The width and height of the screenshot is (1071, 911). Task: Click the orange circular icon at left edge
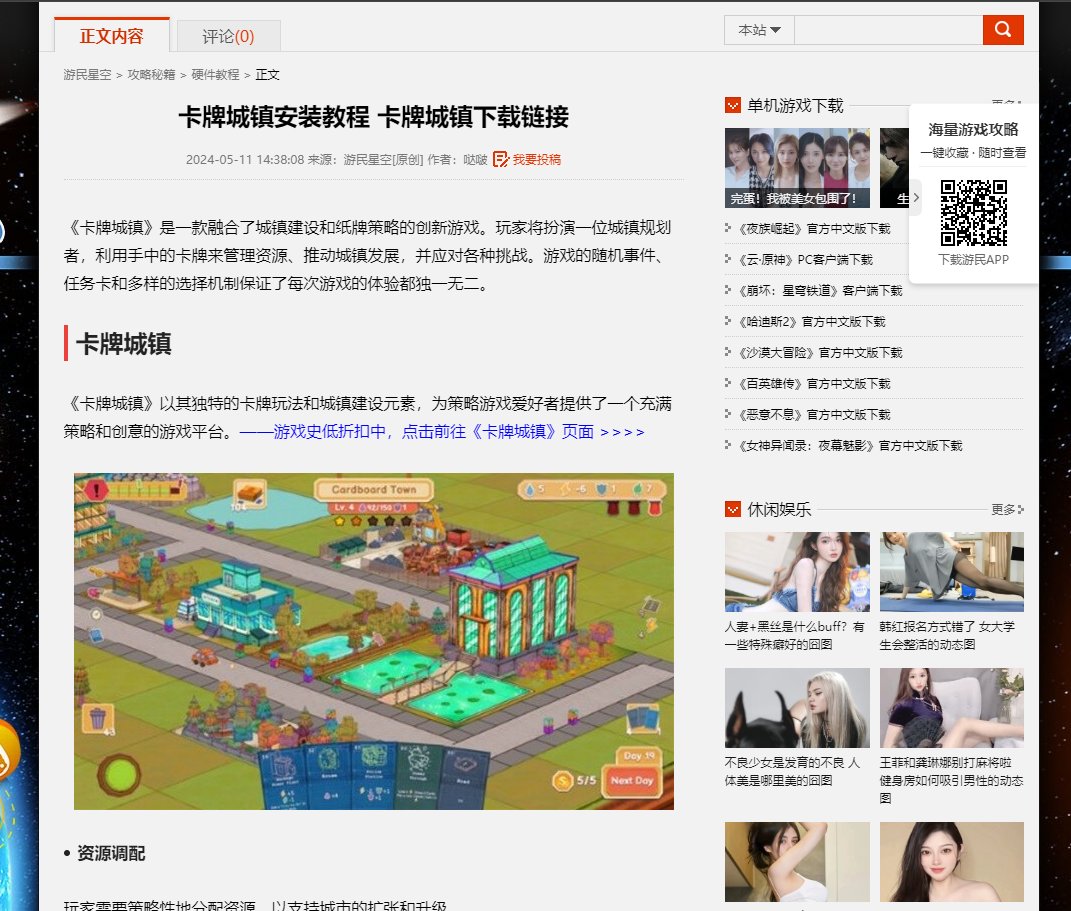coord(8,751)
